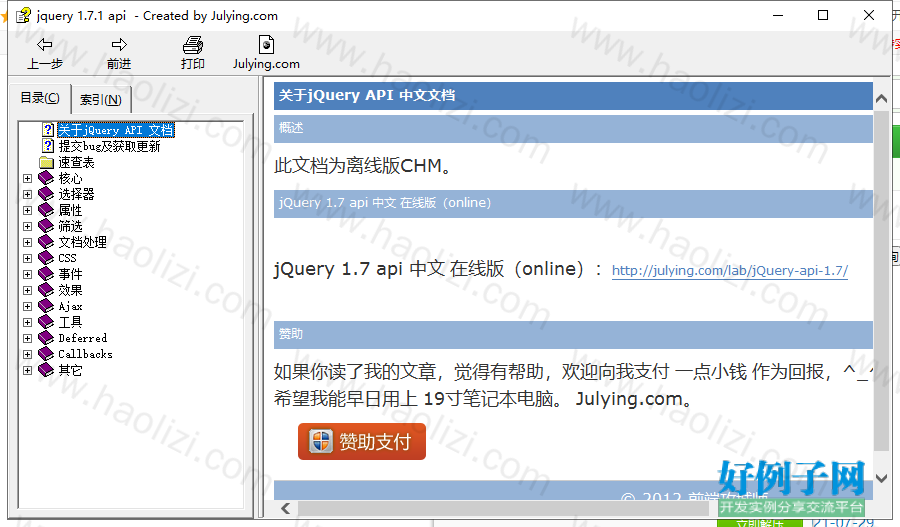Expand the 工具 tree node
The width and height of the screenshot is (900, 527).
(28, 323)
